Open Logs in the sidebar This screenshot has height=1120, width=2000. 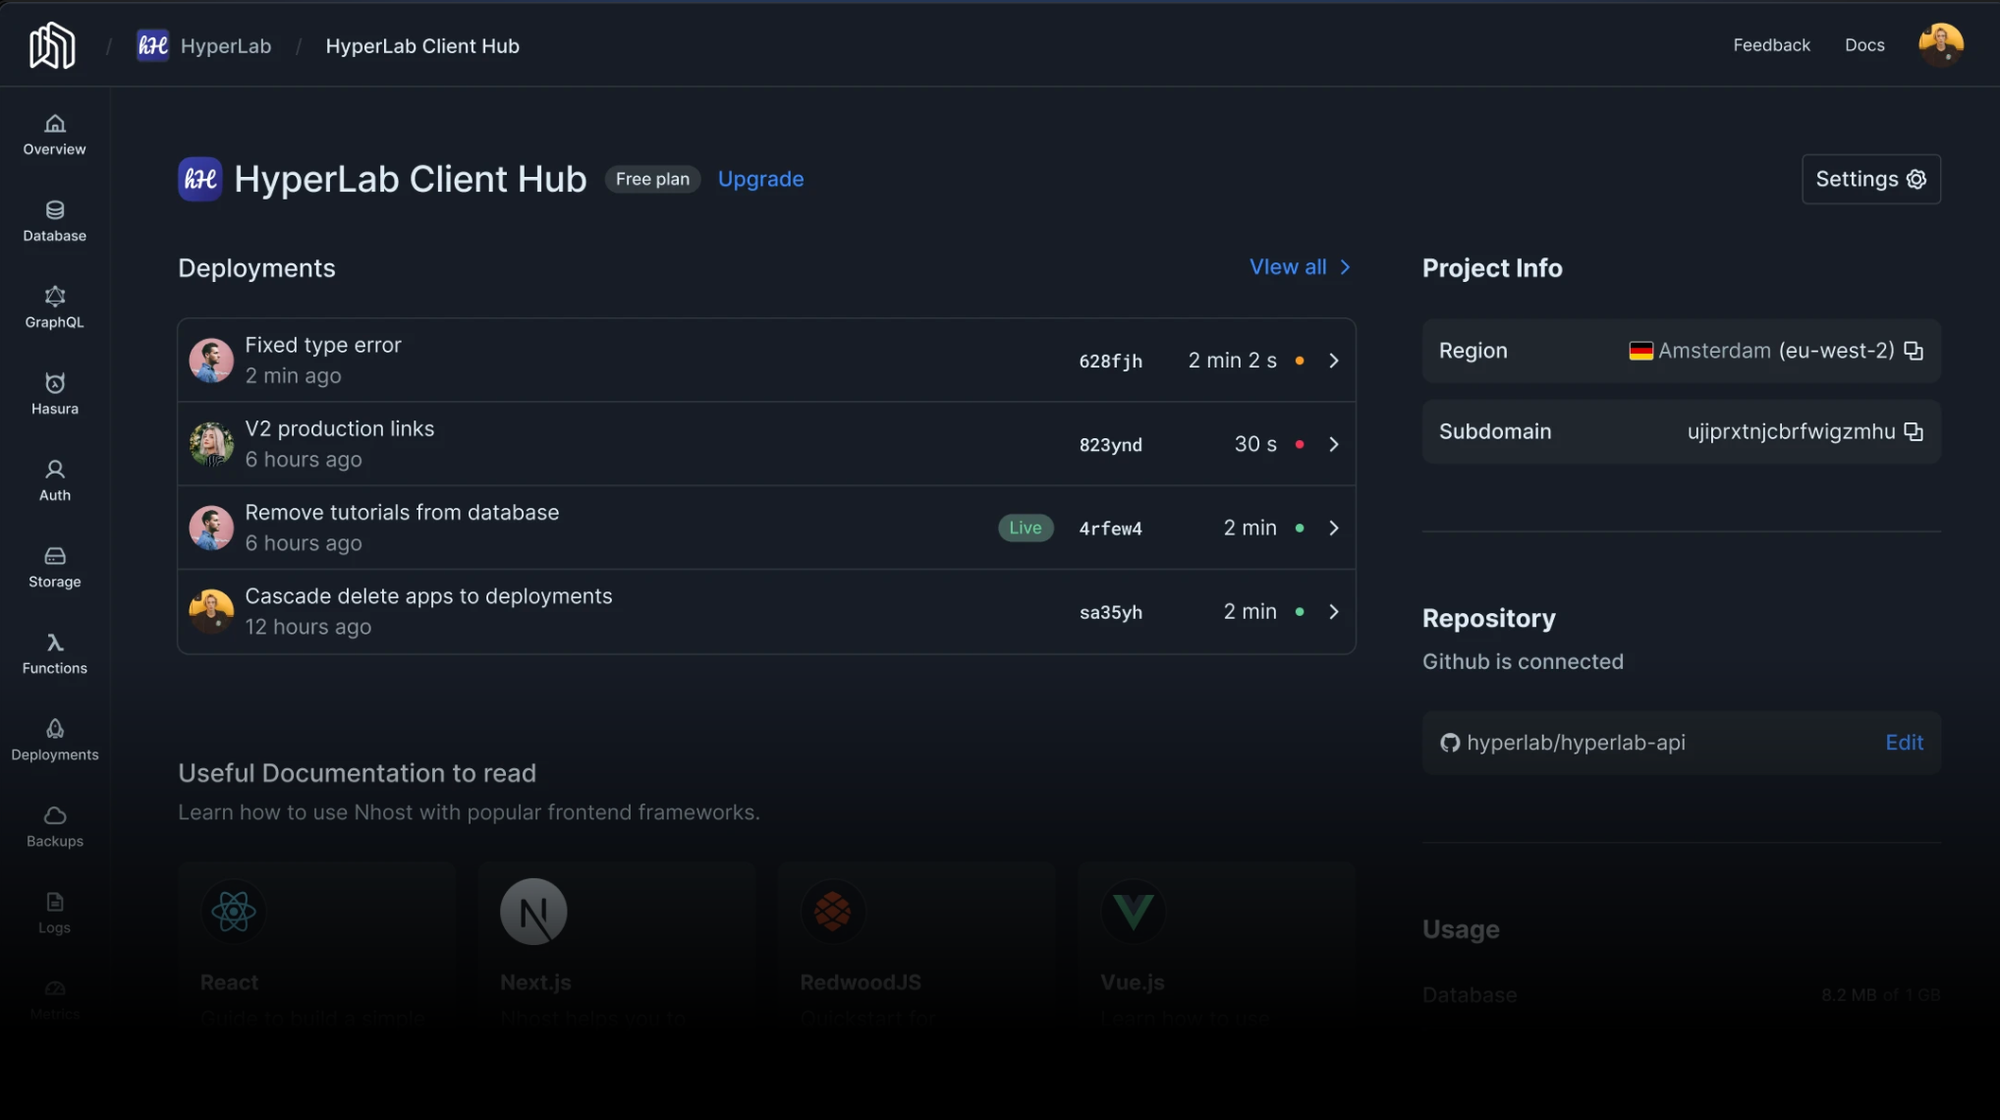tap(55, 914)
